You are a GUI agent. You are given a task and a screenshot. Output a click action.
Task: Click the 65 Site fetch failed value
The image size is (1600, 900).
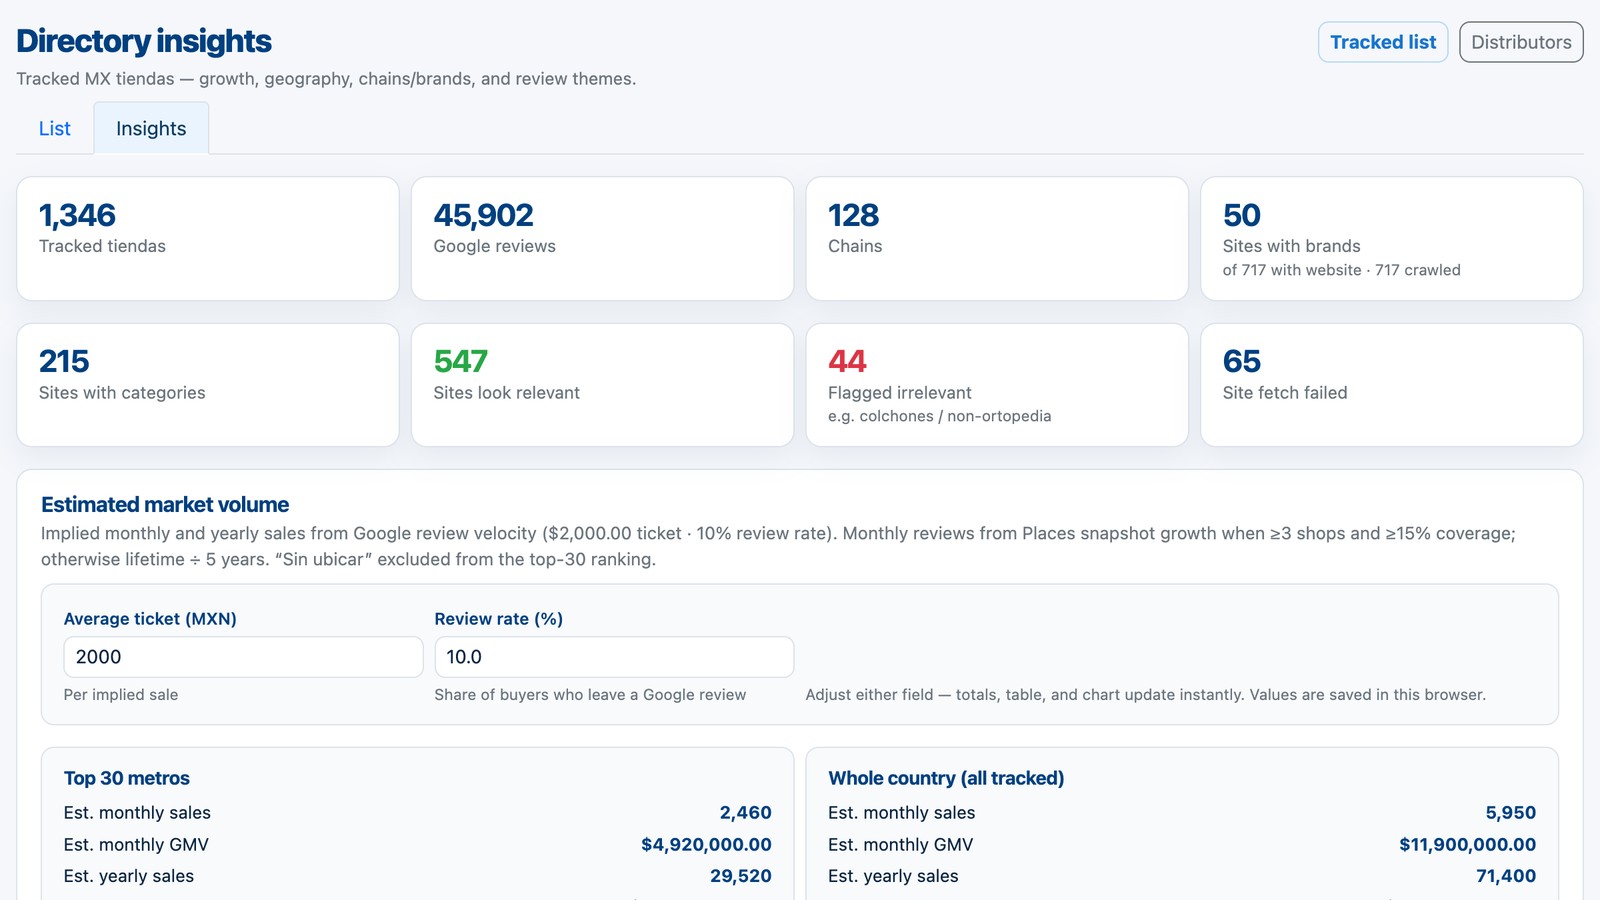1241,361
